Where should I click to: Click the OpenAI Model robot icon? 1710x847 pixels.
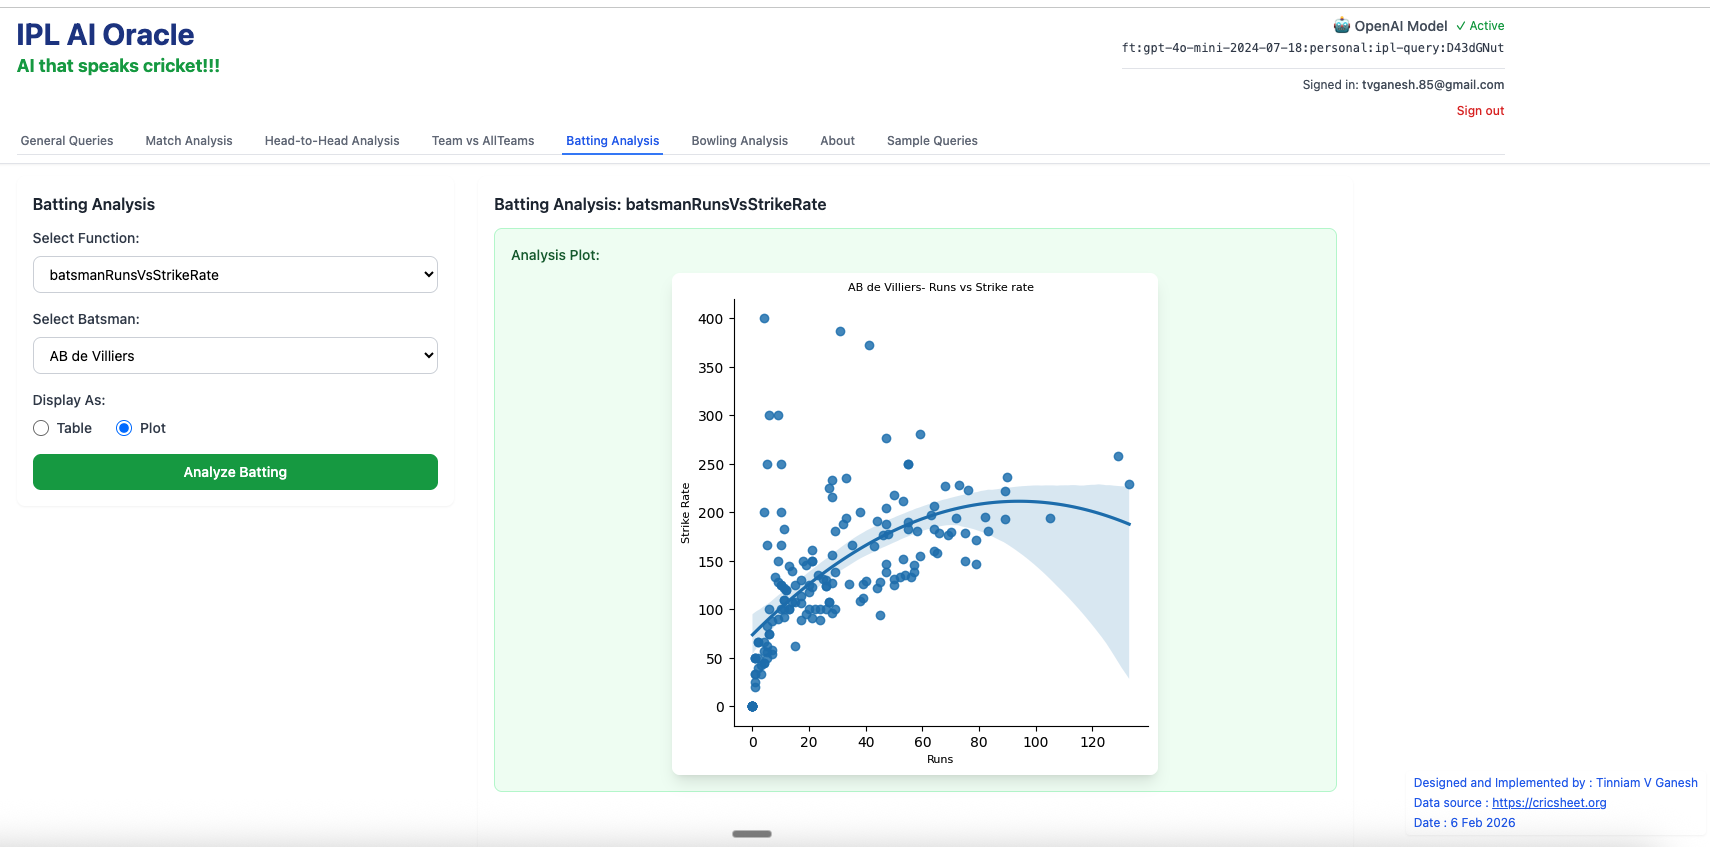click(1341, 26)
